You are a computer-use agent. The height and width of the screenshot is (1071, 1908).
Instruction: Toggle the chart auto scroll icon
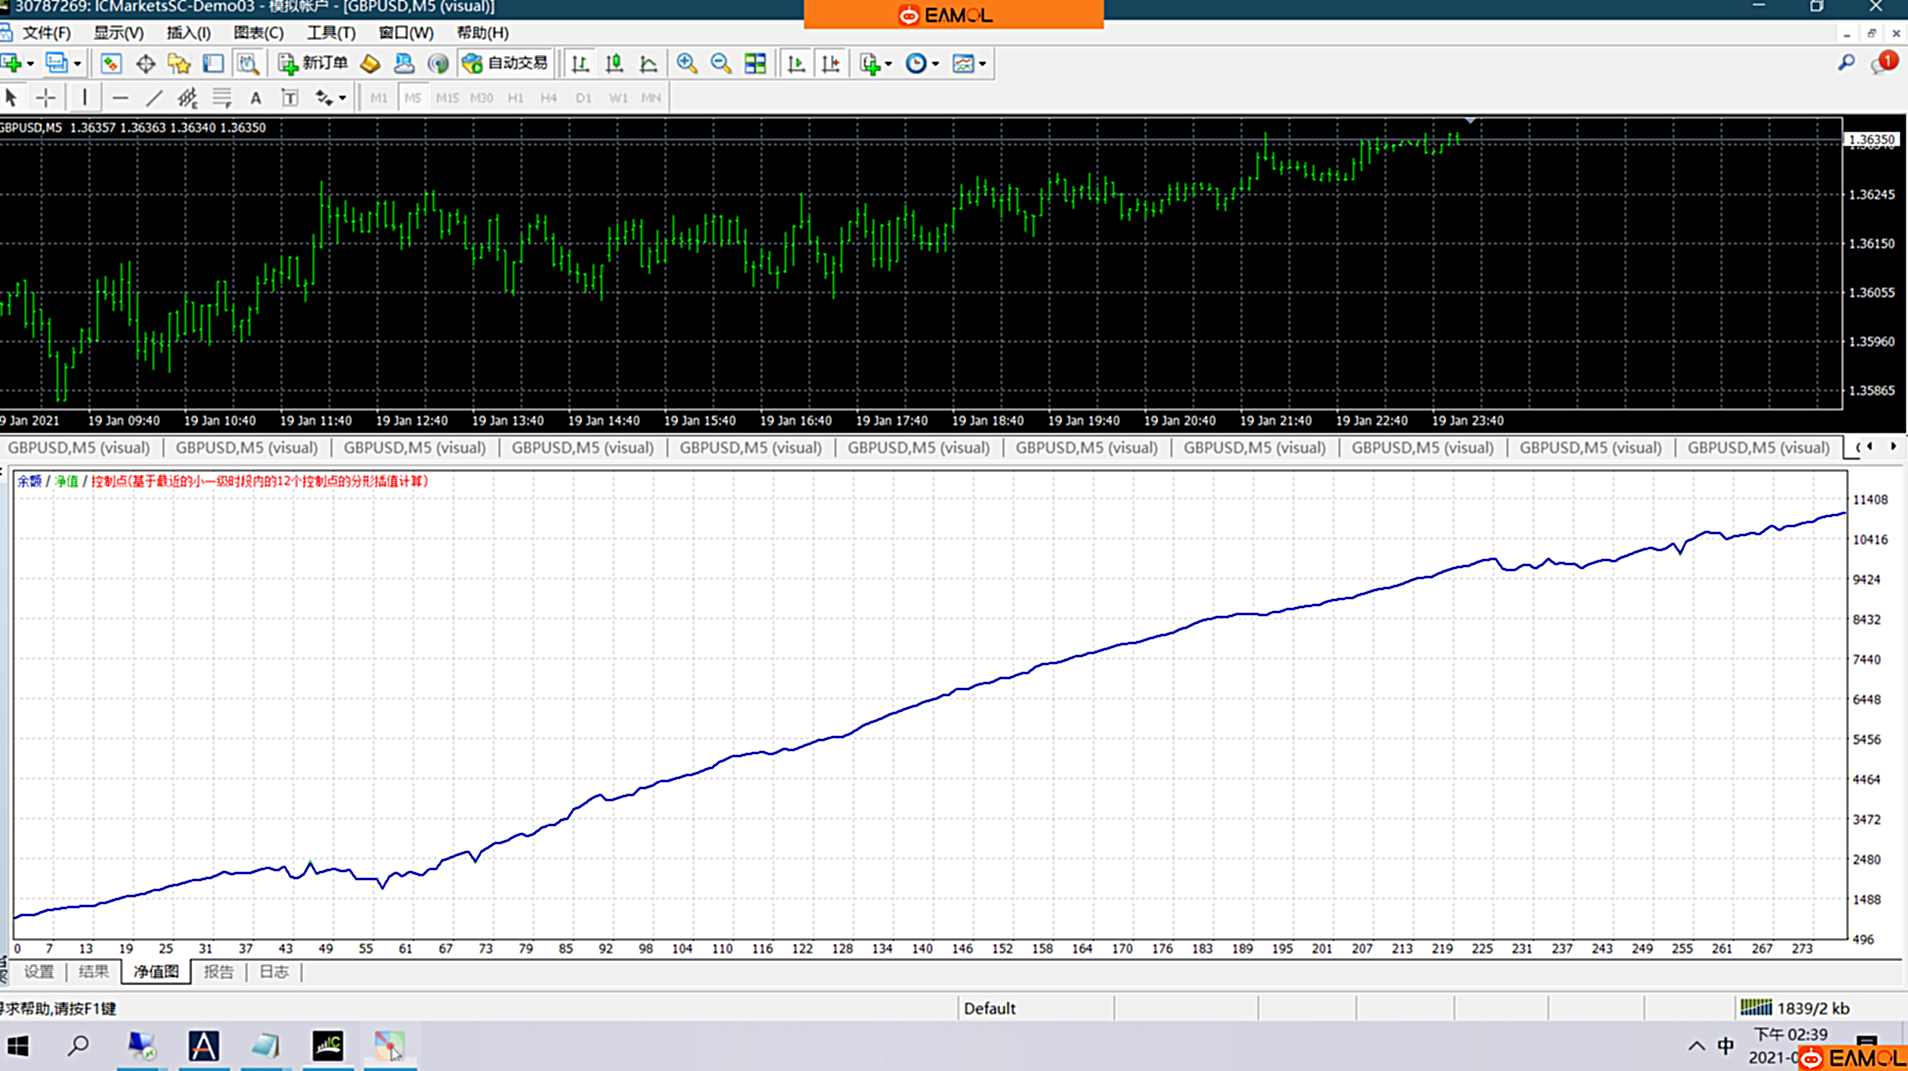click(x=796, y=63)
